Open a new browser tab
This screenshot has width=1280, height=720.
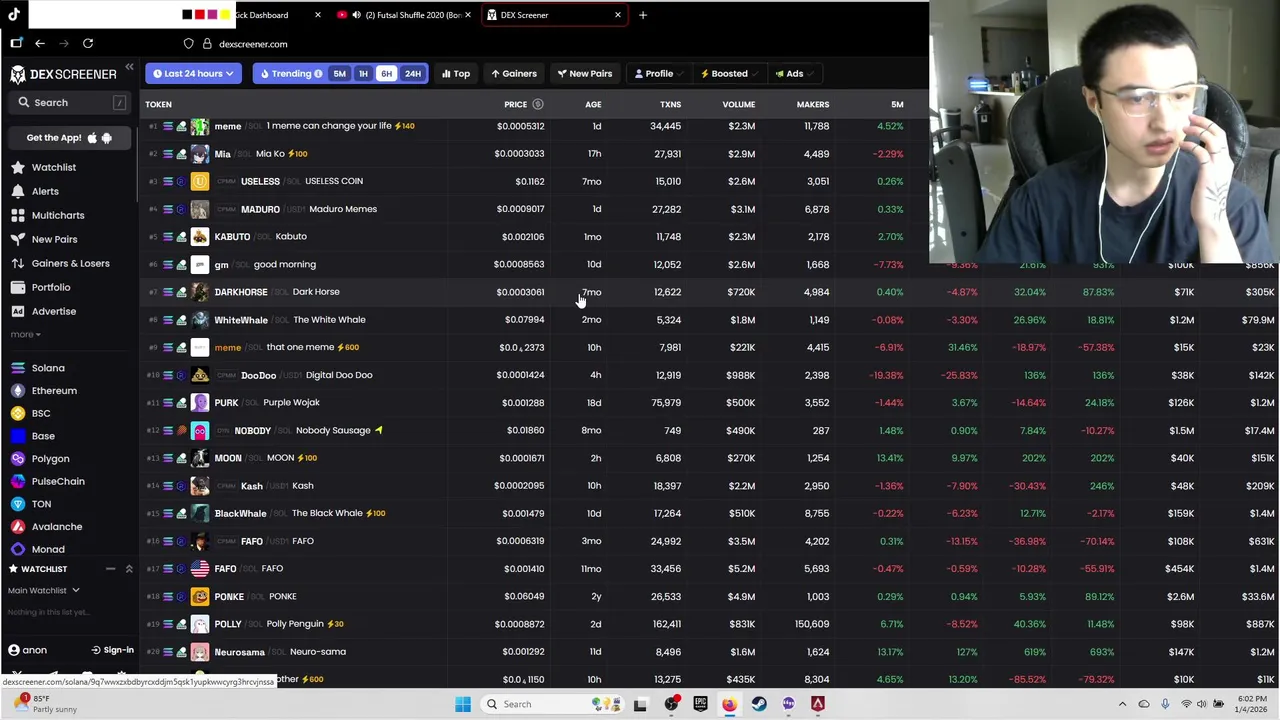point(643,15)
